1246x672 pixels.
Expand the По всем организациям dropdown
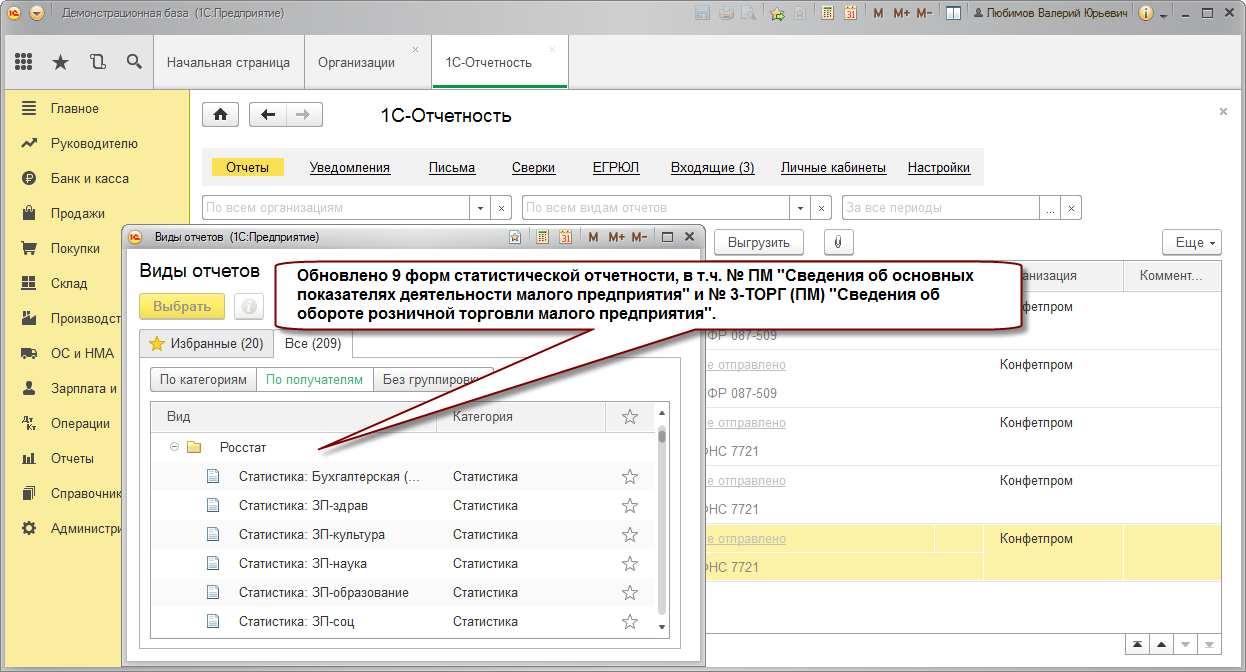480,208
